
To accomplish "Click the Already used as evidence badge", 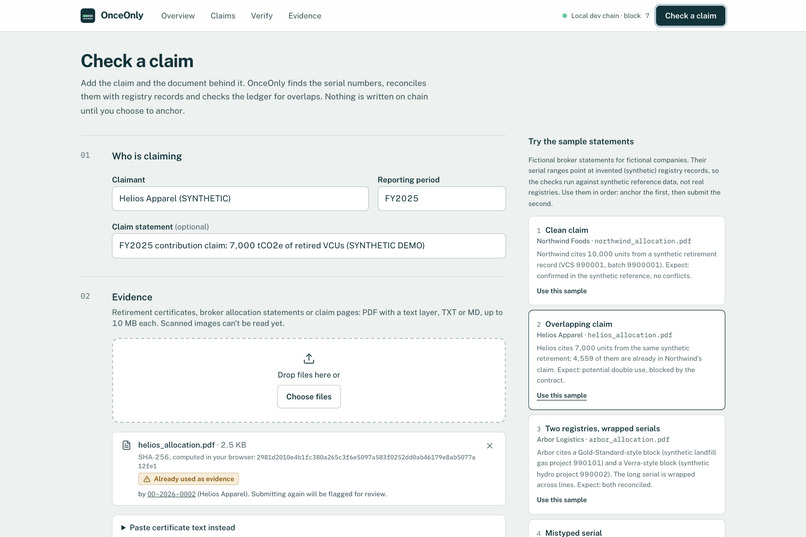I will (x=188, y=479).
